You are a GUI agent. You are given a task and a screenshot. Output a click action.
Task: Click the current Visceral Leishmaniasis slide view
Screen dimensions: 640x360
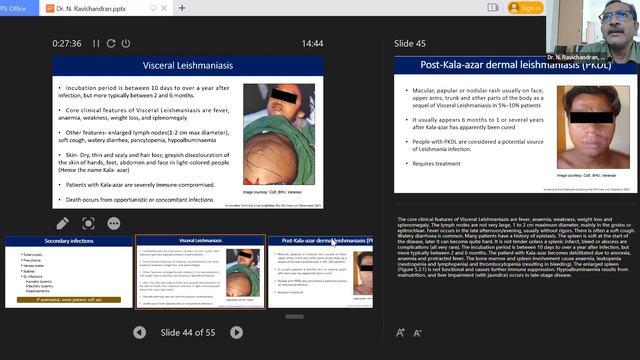(188, 132)
